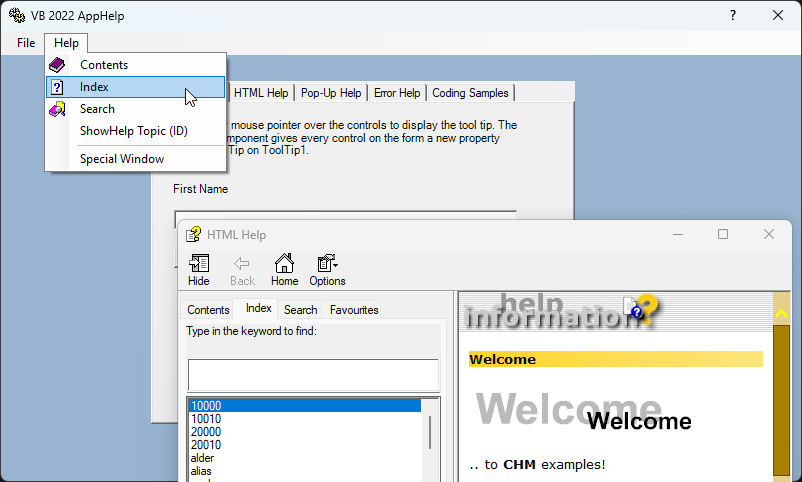Choose Special Window from Help menu
The width and height of the screenshot is (802, 482).
click(x=136, y=159)
